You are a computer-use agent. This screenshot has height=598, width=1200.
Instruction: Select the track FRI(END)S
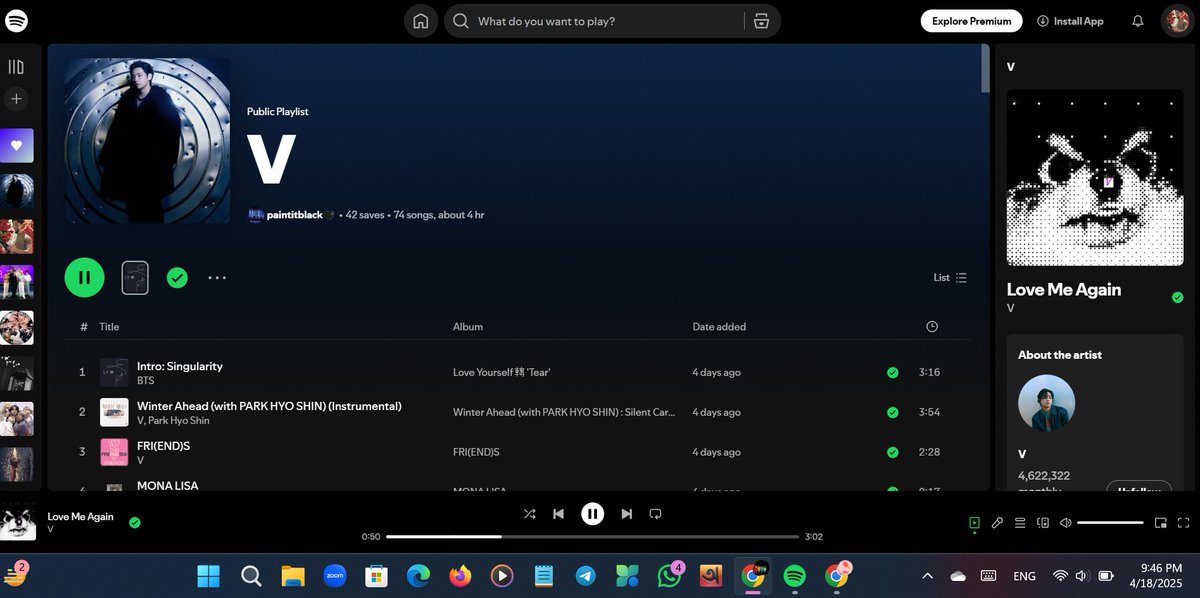(x=163, y=446)
